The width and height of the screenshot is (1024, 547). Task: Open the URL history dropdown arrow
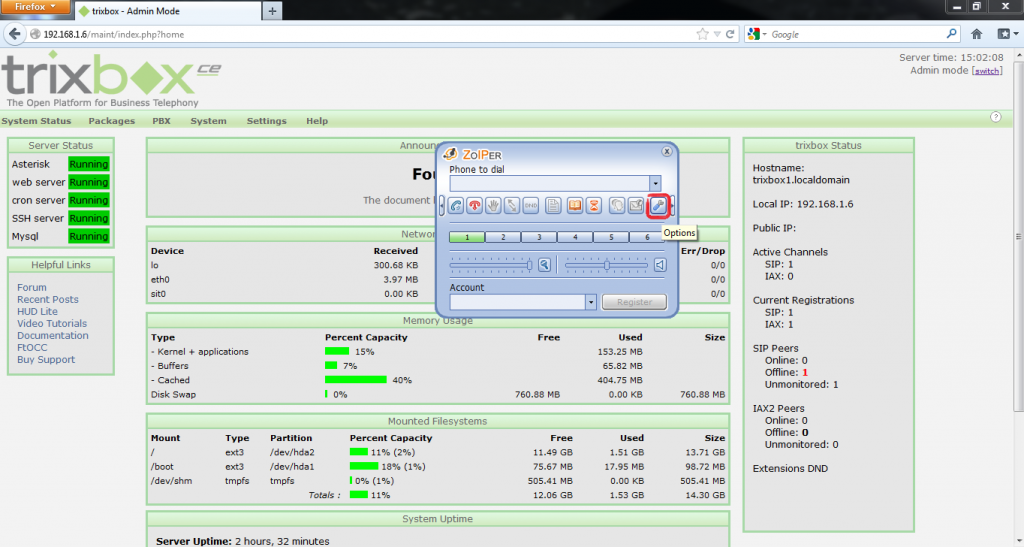point(717,34)
